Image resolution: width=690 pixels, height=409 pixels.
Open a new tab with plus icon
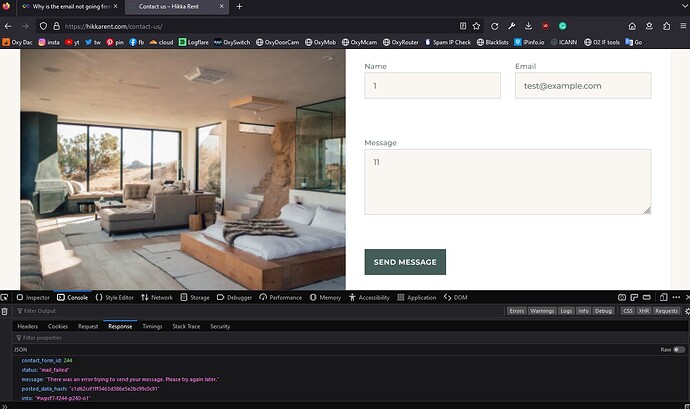click(239, 6)
